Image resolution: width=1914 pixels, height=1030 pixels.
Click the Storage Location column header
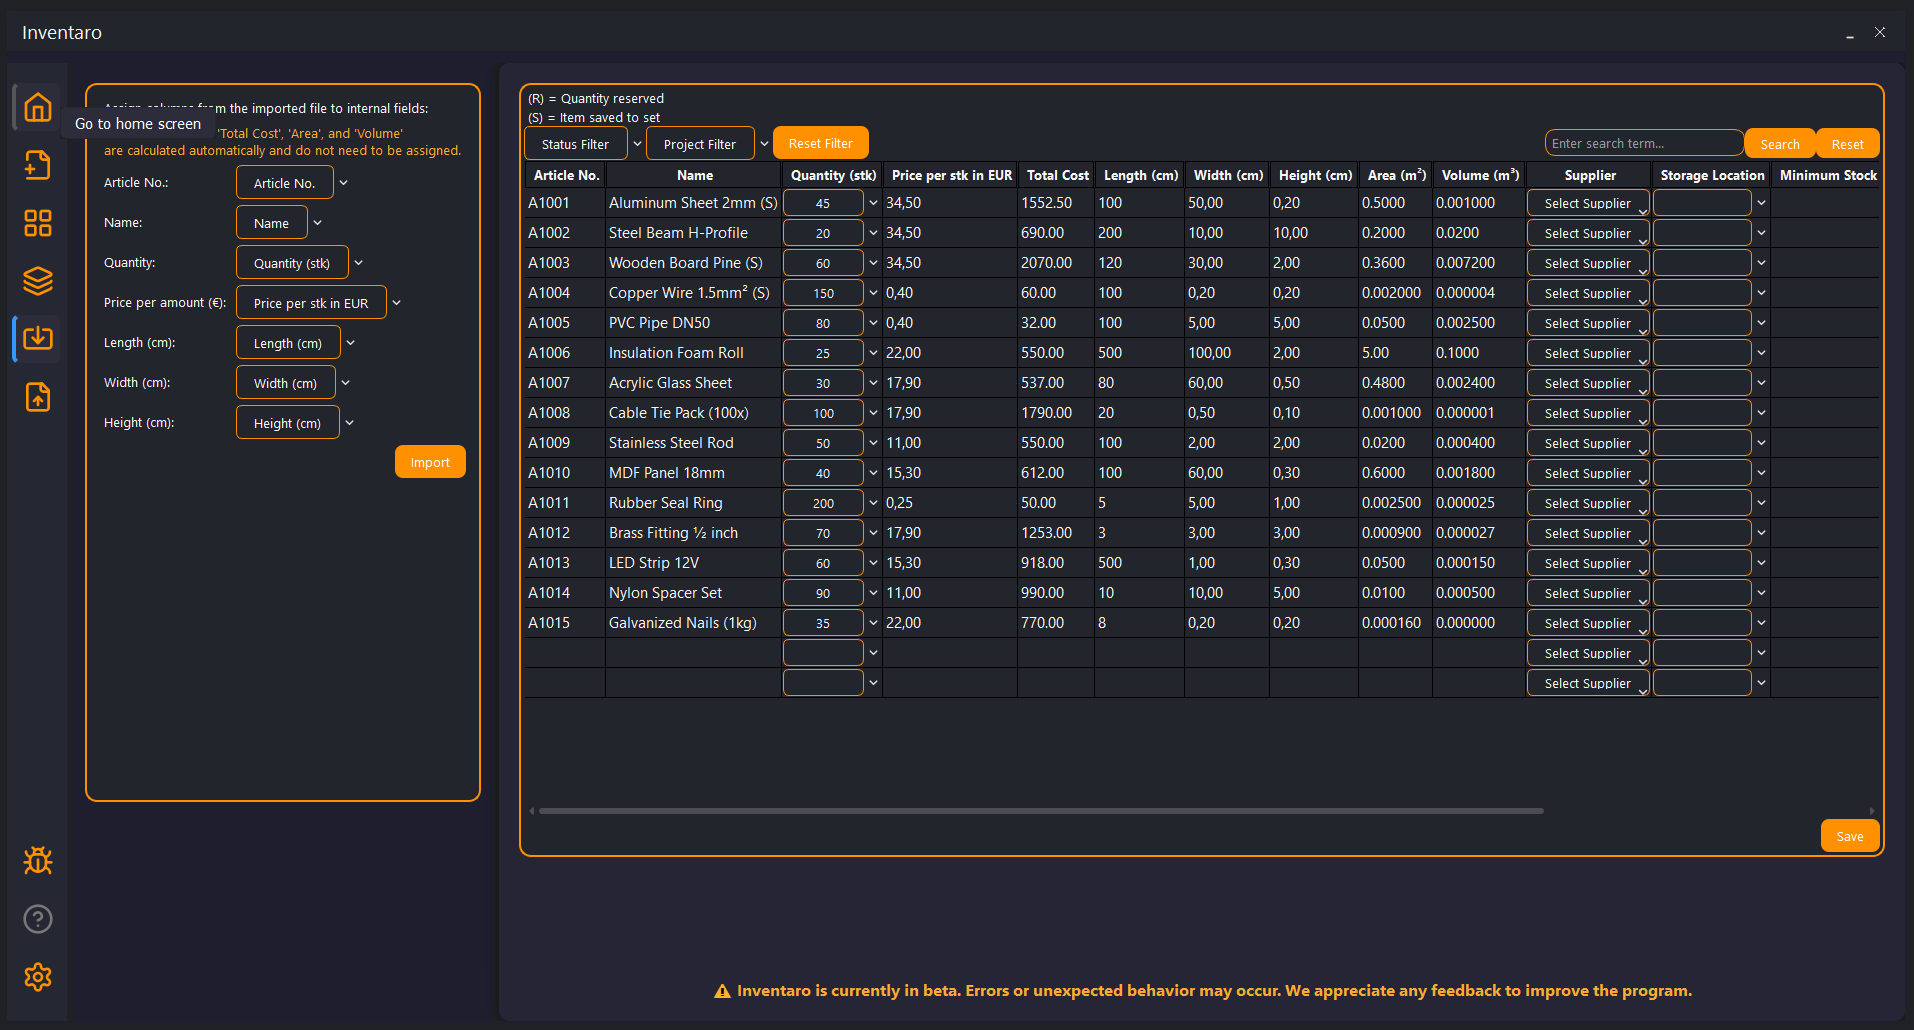1712,175
